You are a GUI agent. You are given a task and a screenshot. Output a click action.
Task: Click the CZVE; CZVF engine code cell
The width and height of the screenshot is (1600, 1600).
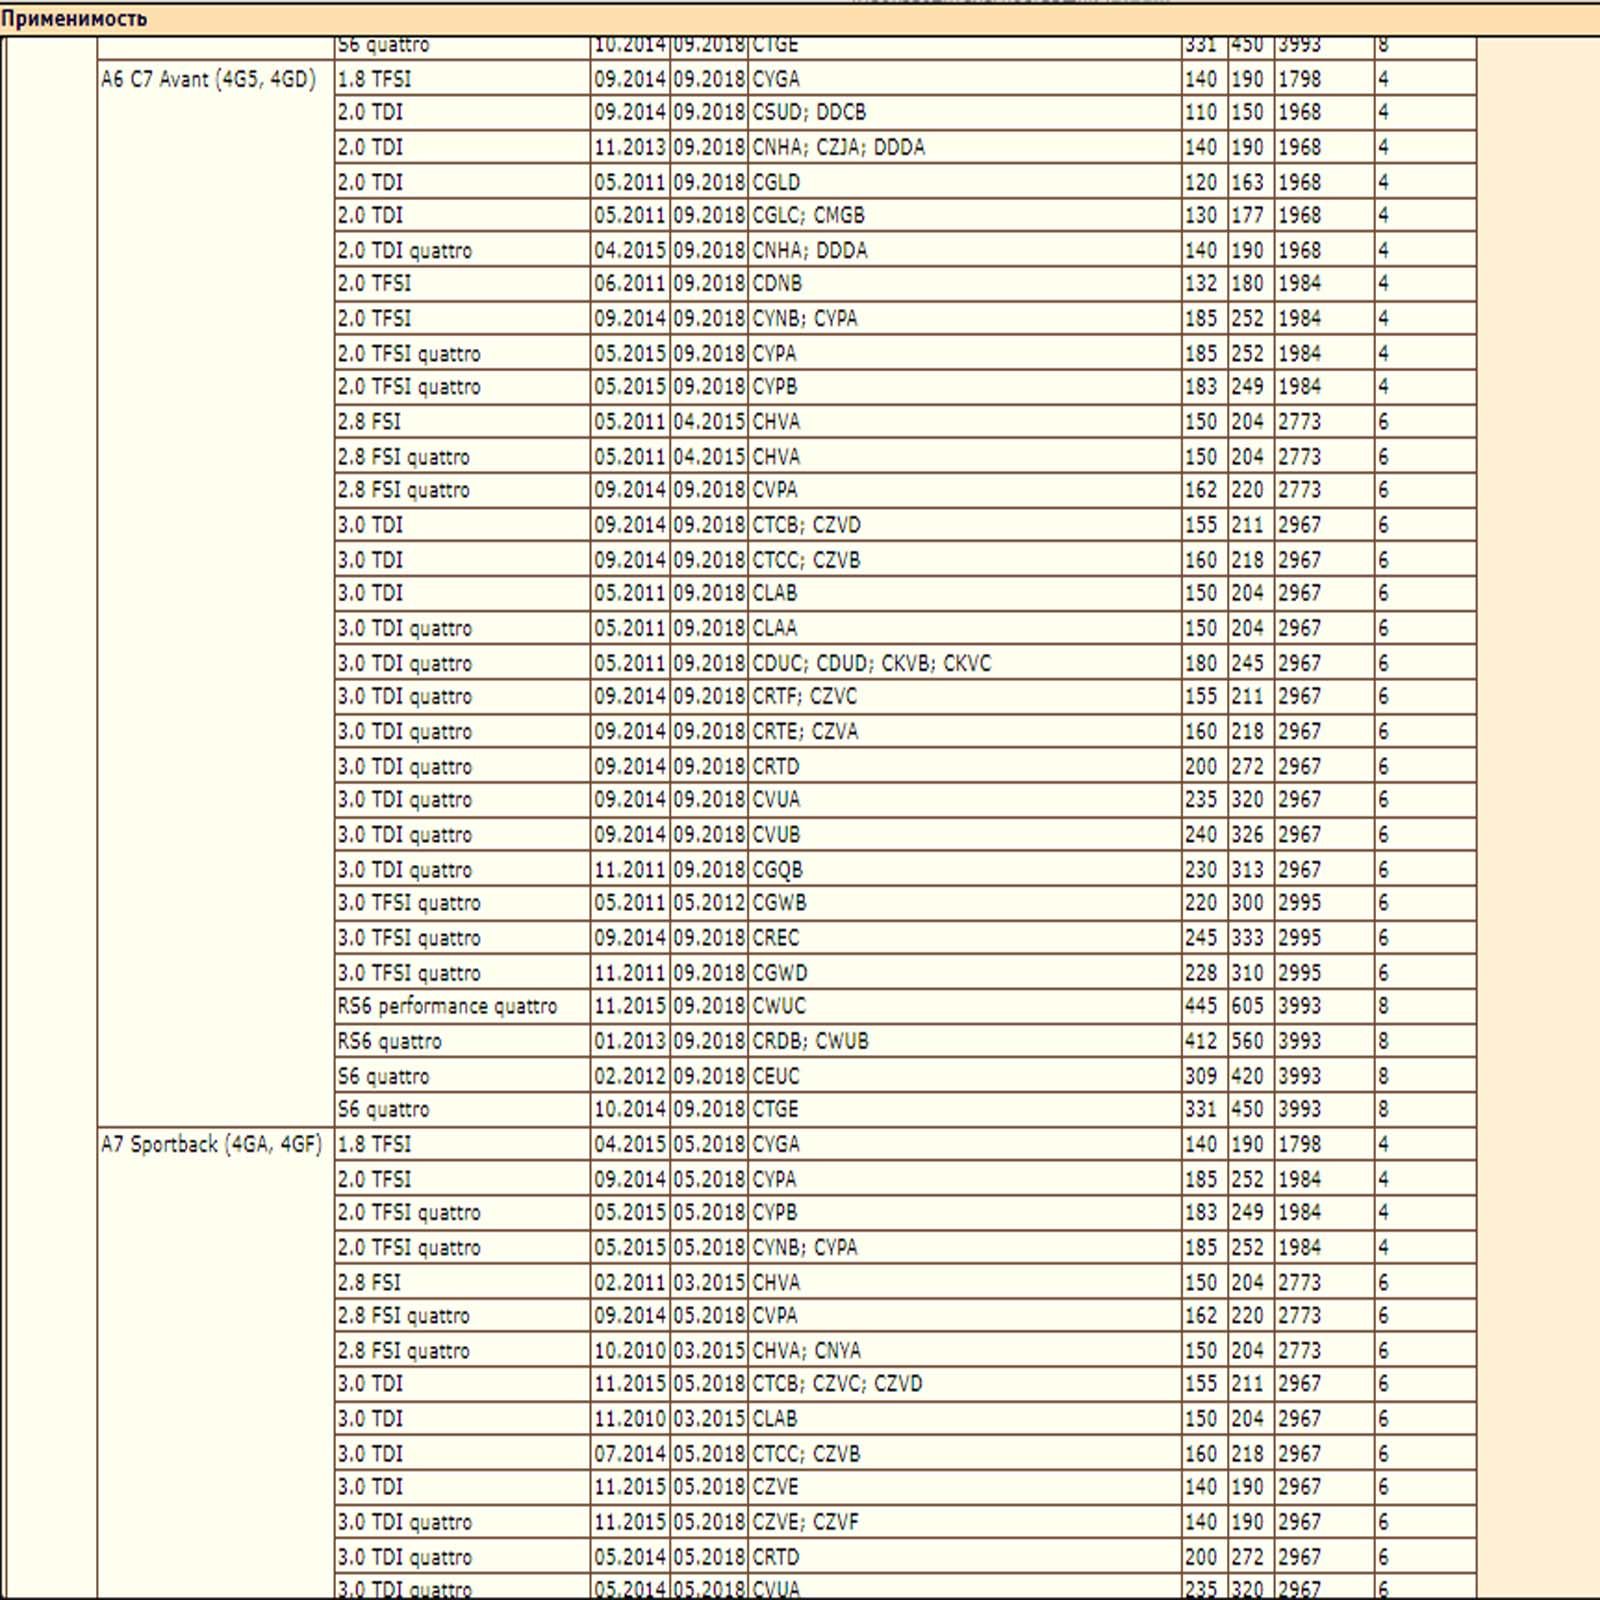point(805,1522)
